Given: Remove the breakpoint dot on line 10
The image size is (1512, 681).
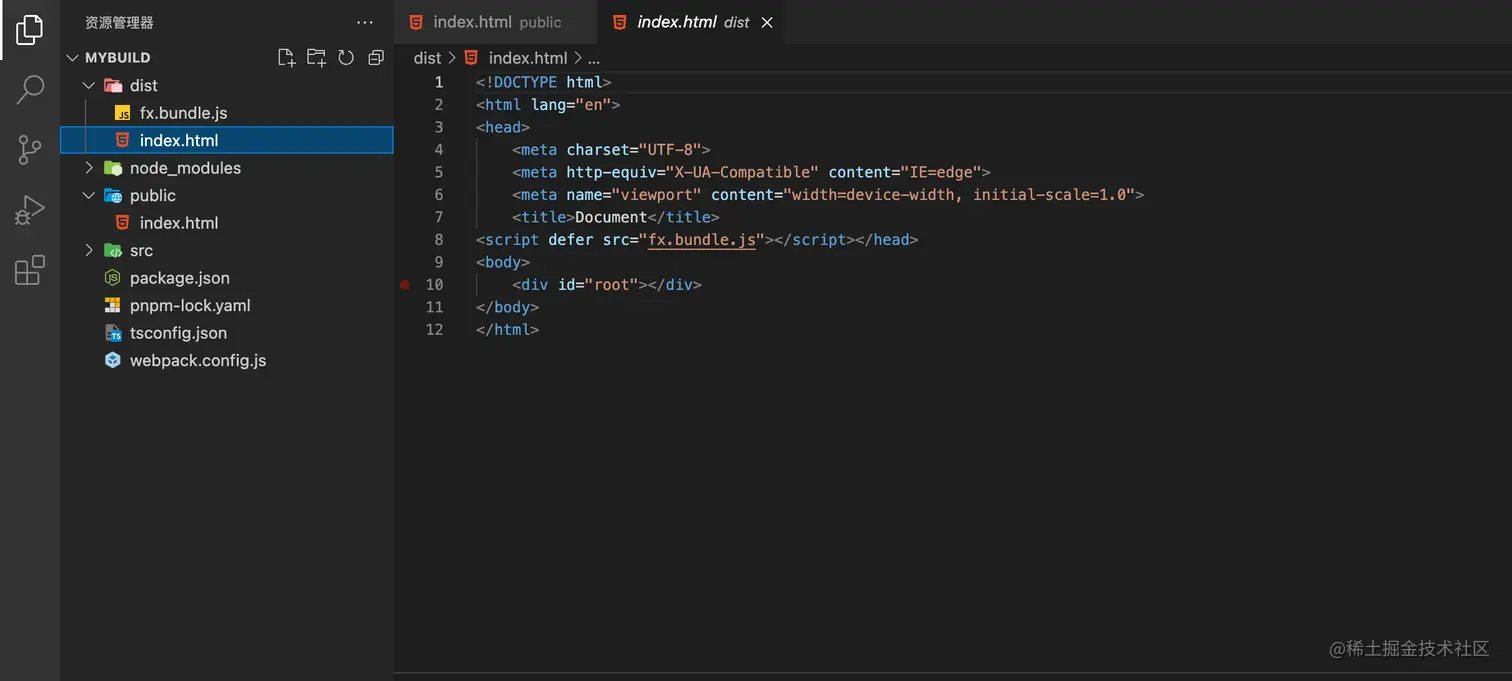Looking at the screenshot, I should click(x=405, y=285).
